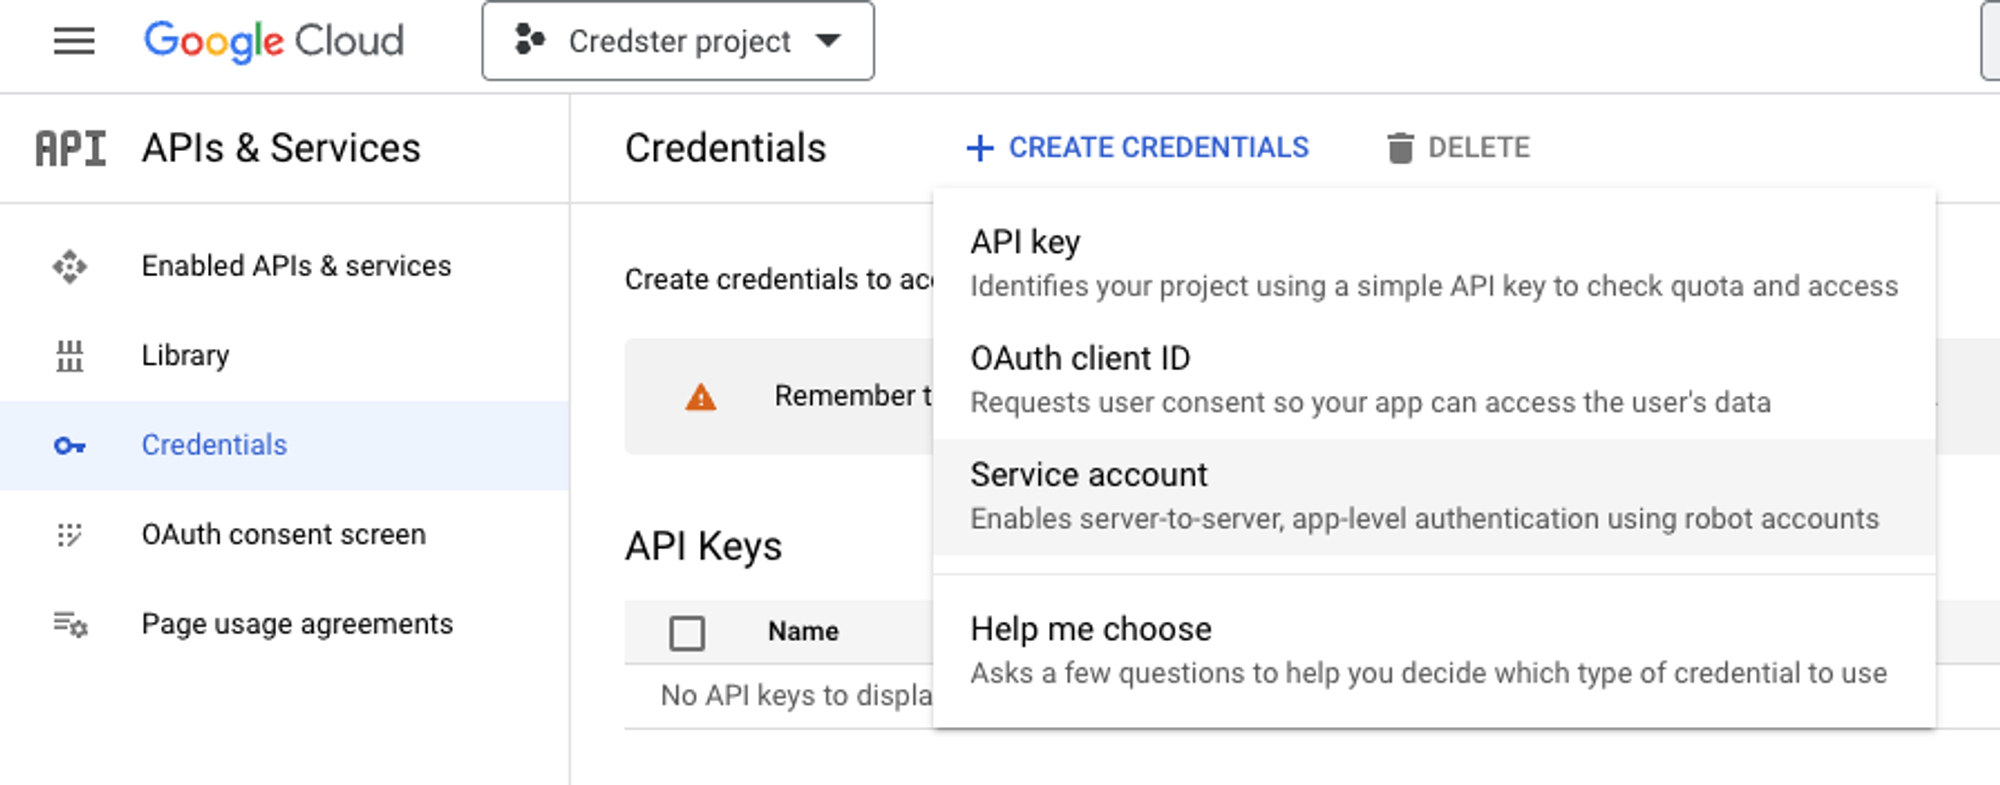
Task: Click the Enabled APIs & services icon
Action: tap(70, 267)
